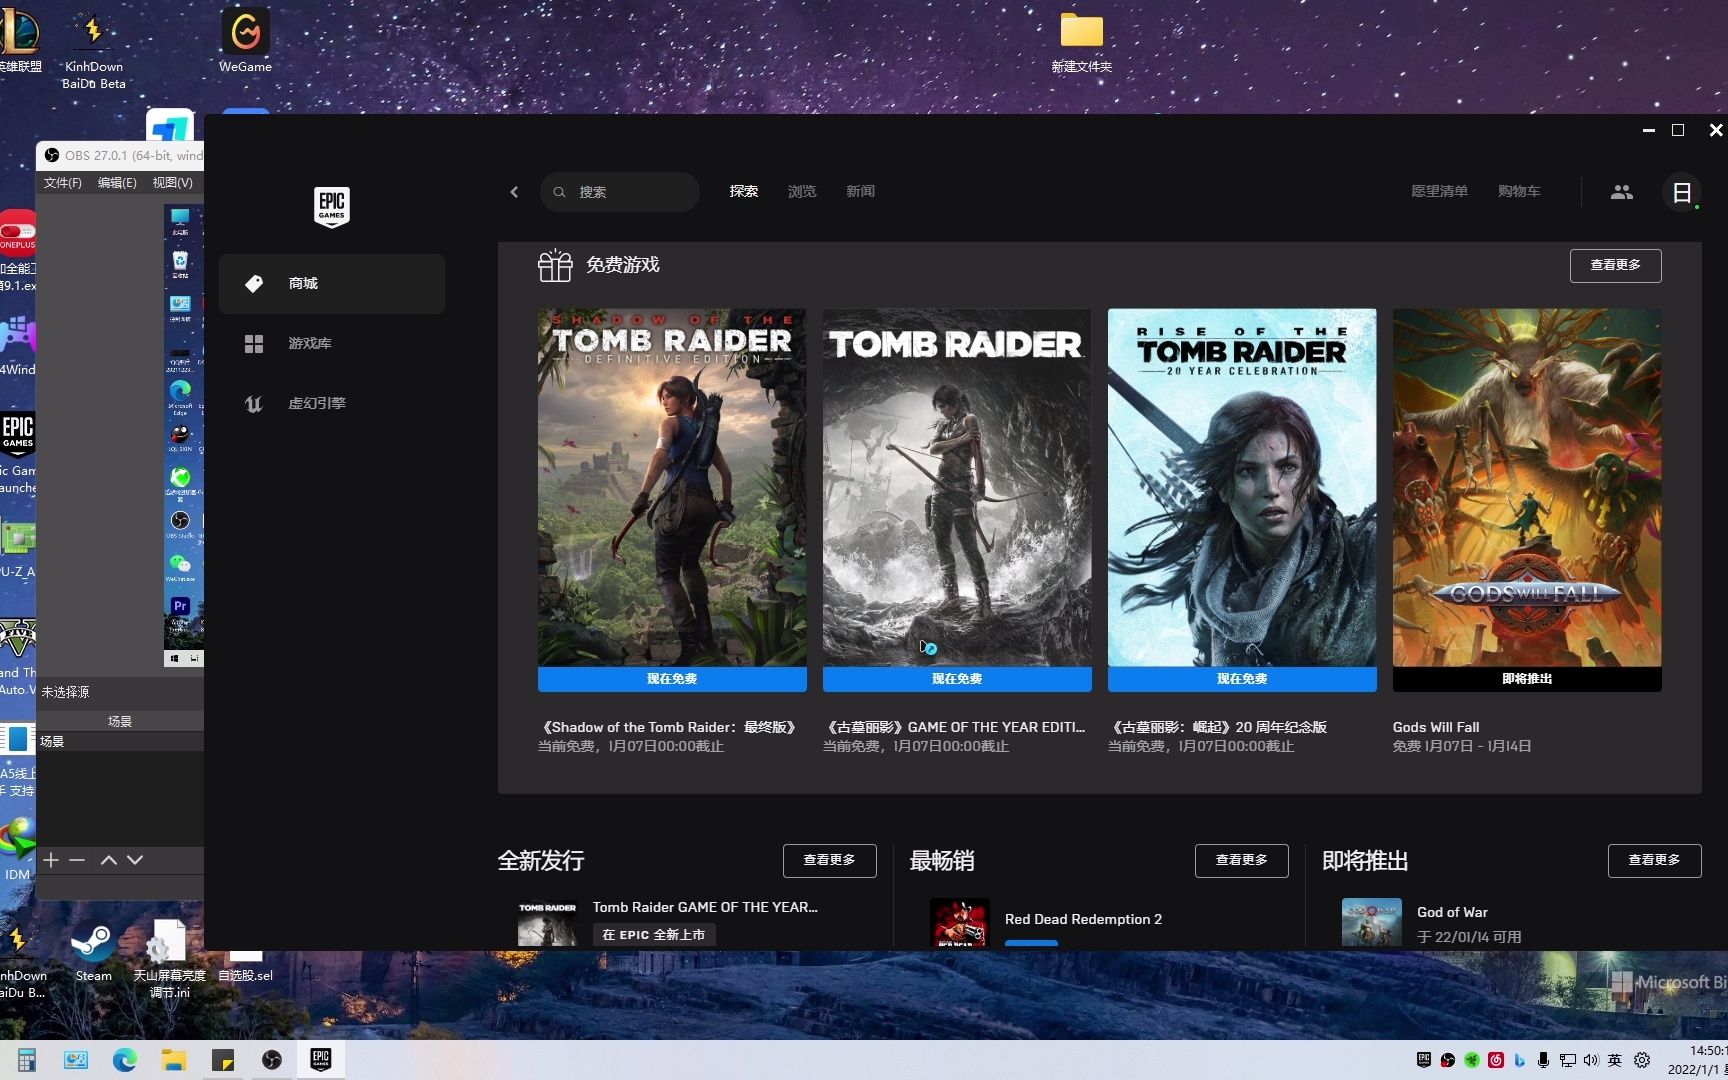Screen dimensions: 1728x1080
Task: Switch to the 浏览 tab
Action: pyautogui.click(x=802, y=191)
